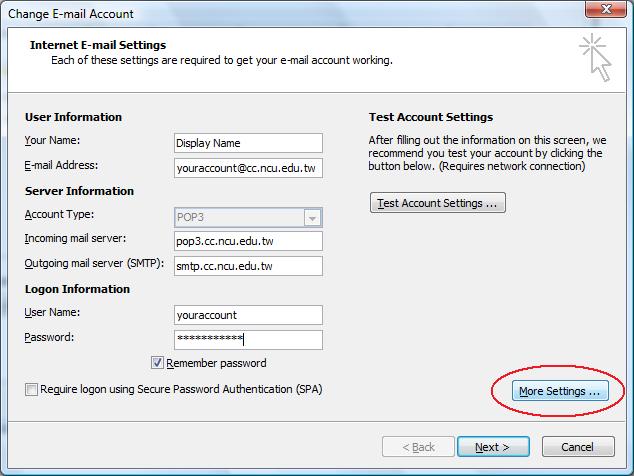The width and height of the screenshot is (634, 476).
Task: Close the Change E-mail Account dialog
Action: coord(604,12)
